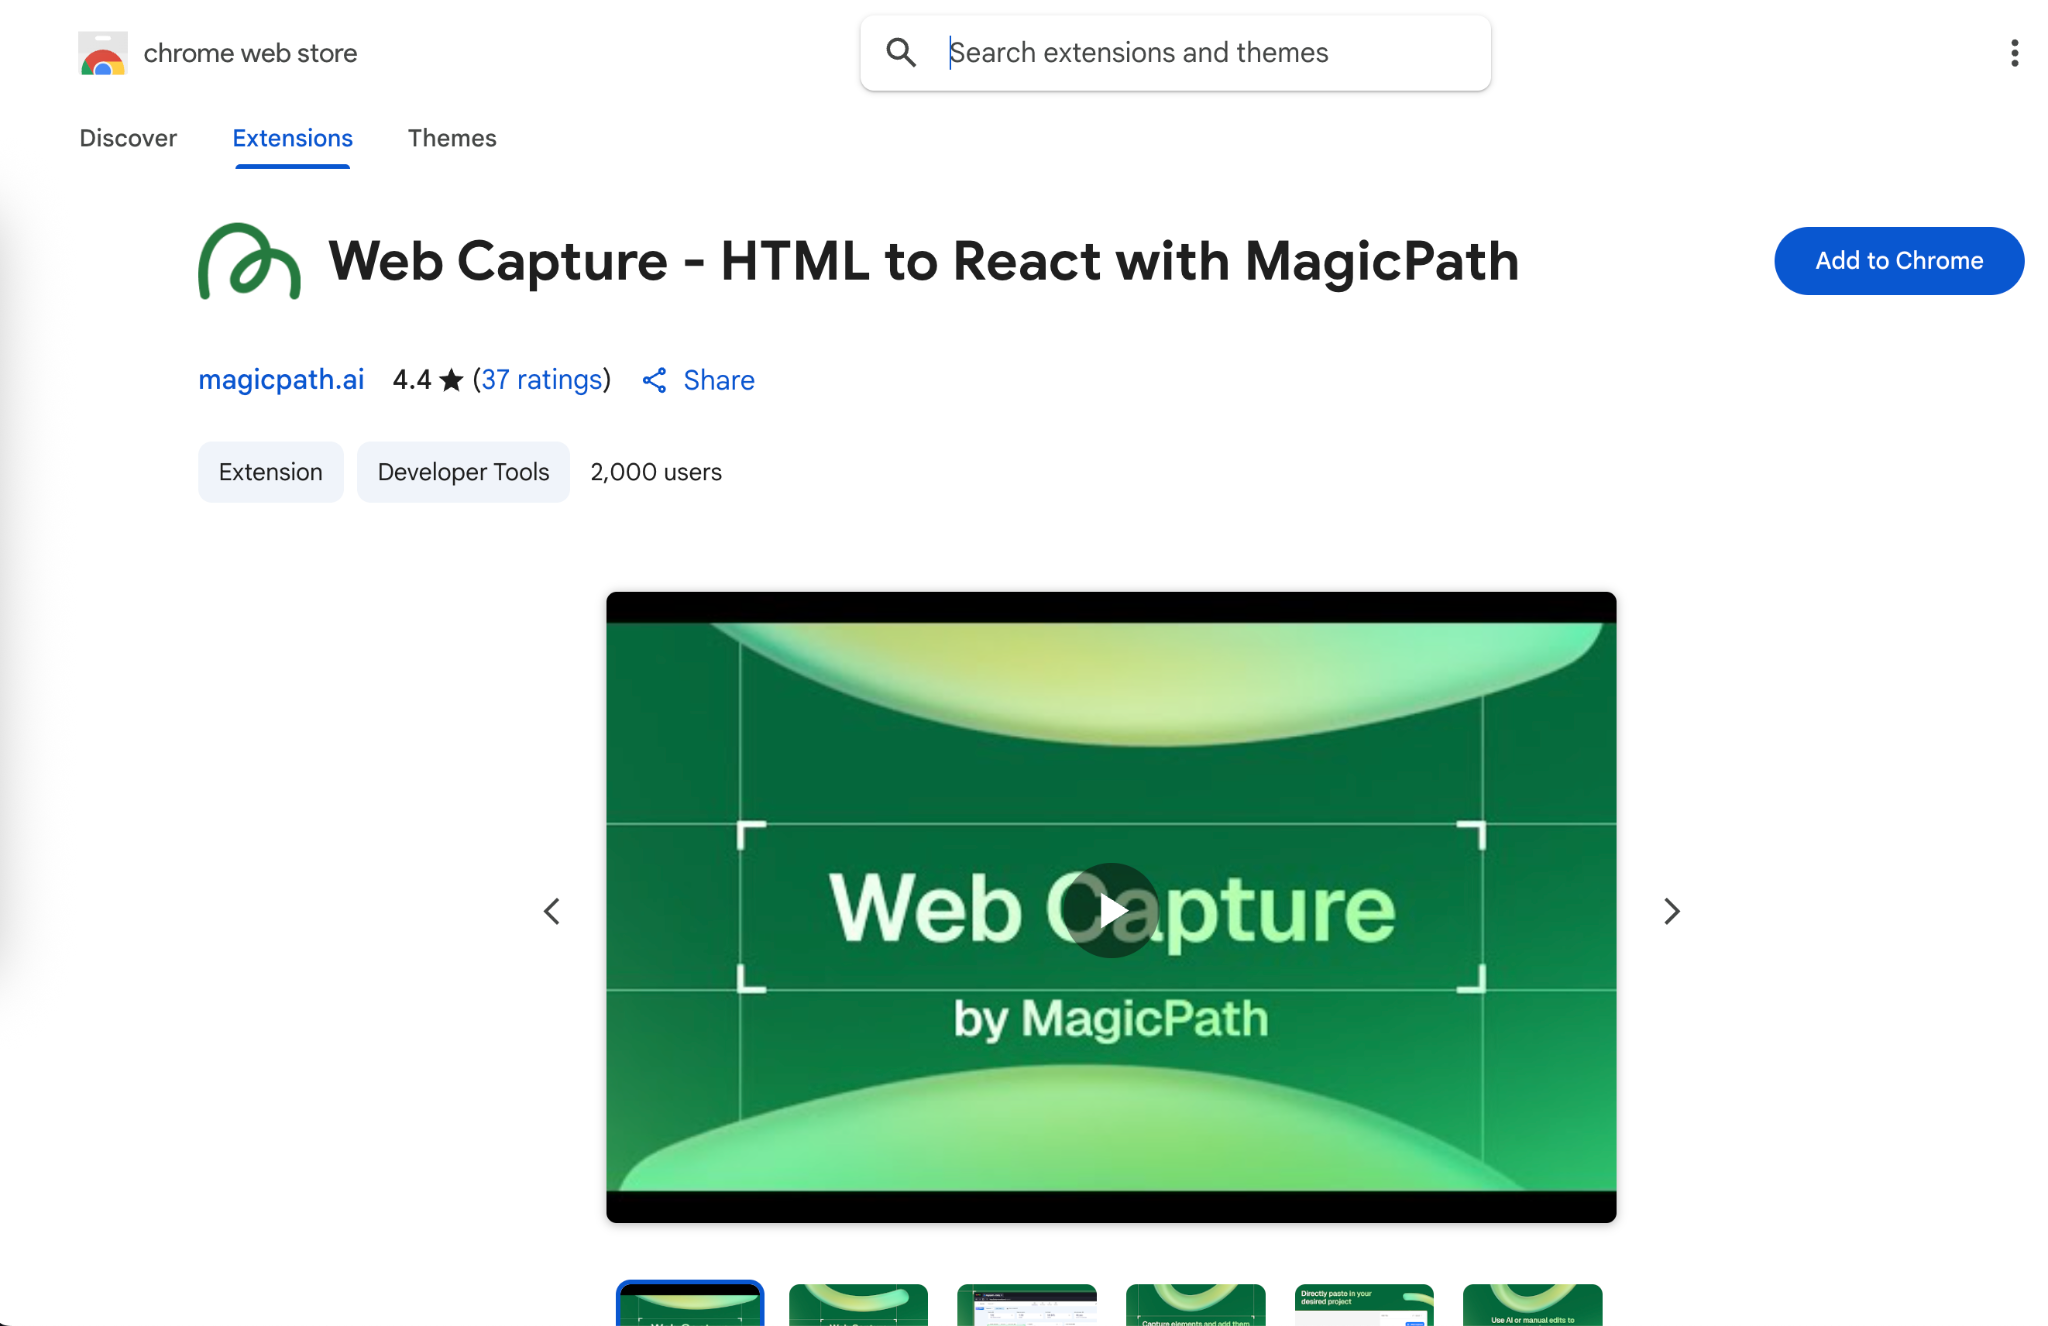Select the 'Directly paste in your desired project' thumbnail
Image resolution: width=2048 pixels, height=1326 pixels.
[1363, 1305]
